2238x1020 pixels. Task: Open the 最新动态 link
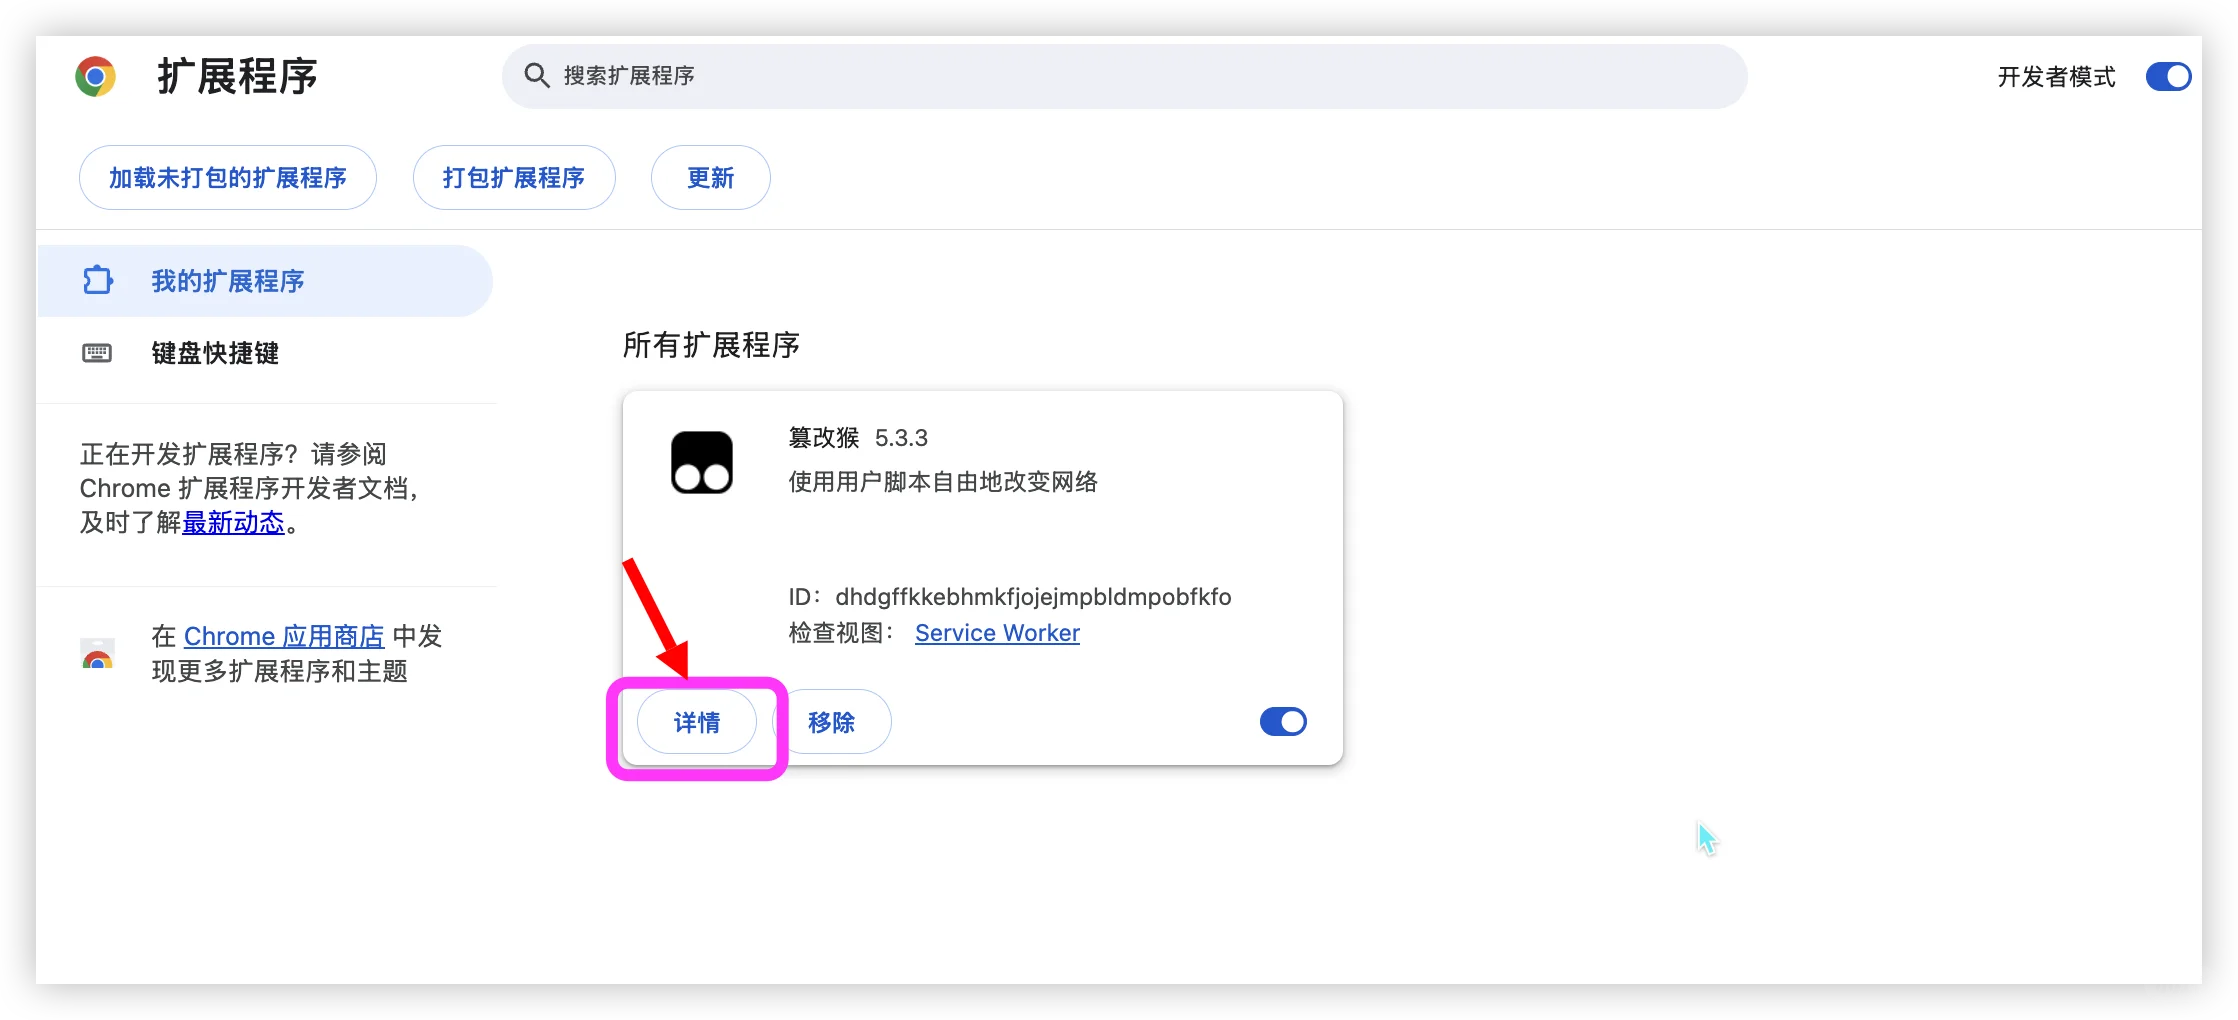pyautogui.click(x=233, y=522)
